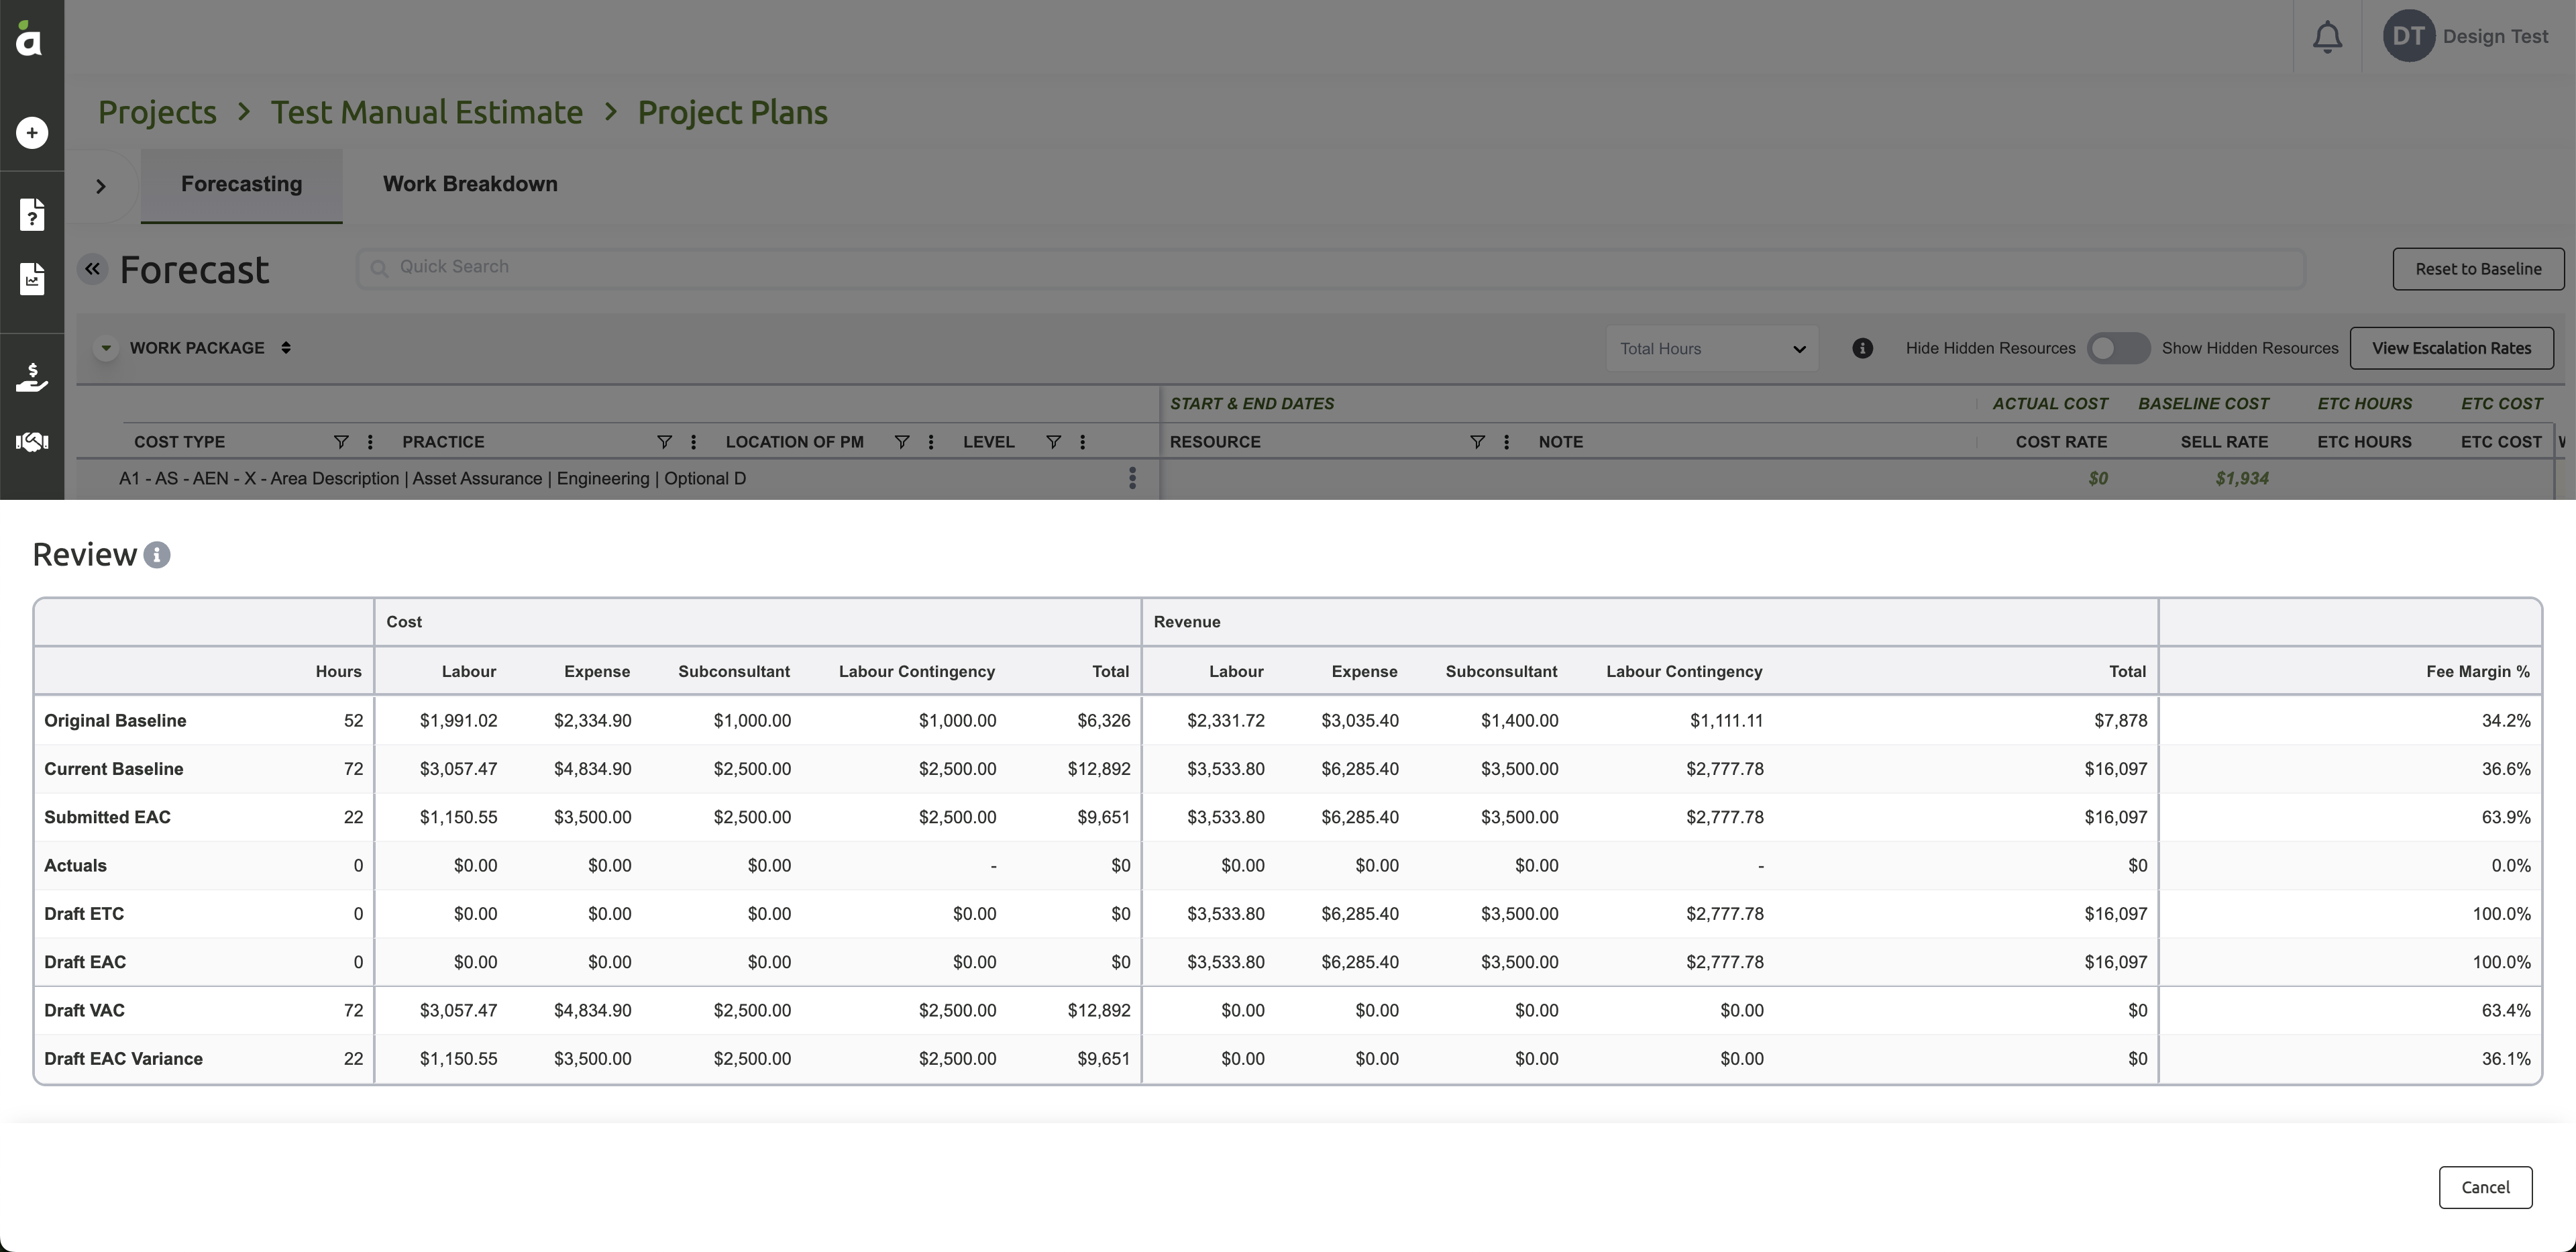Viewport: 2576px width, 1252px height.
Task: Select the Original Baseline row label
Action: 115,721
